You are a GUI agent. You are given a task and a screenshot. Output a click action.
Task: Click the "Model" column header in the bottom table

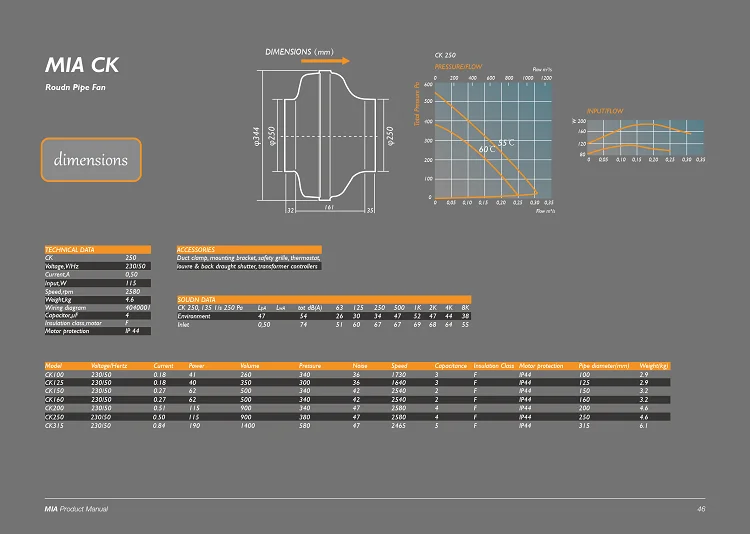54,366
